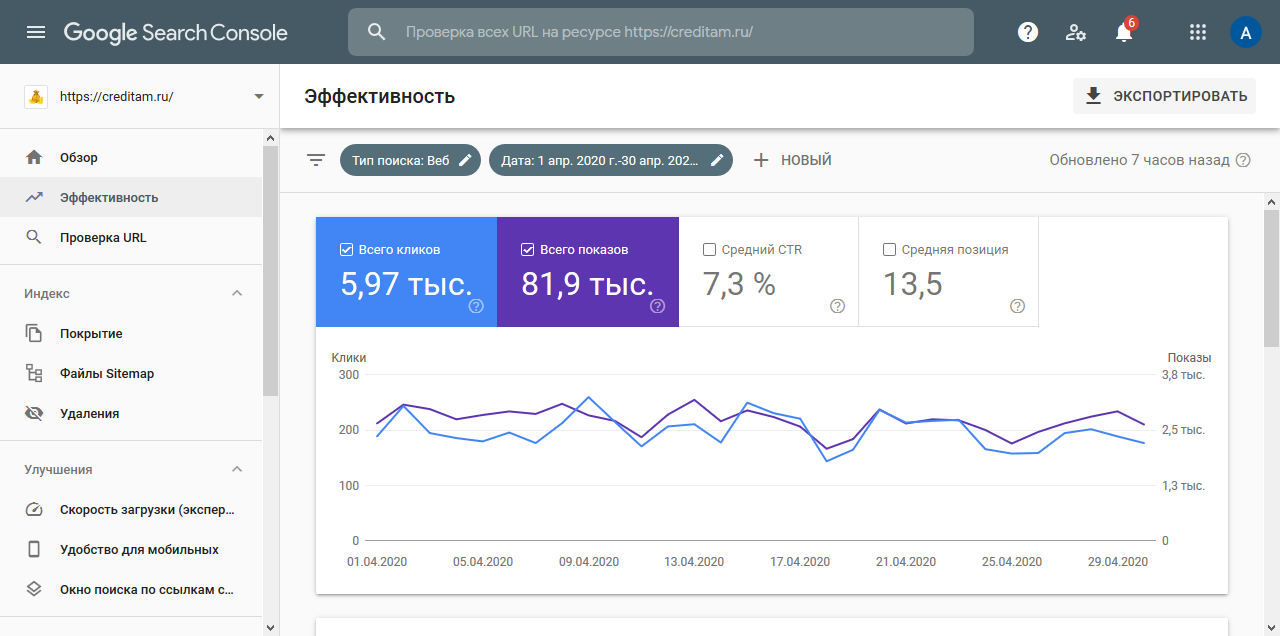Click the help question mark icon

(1027, 32)
